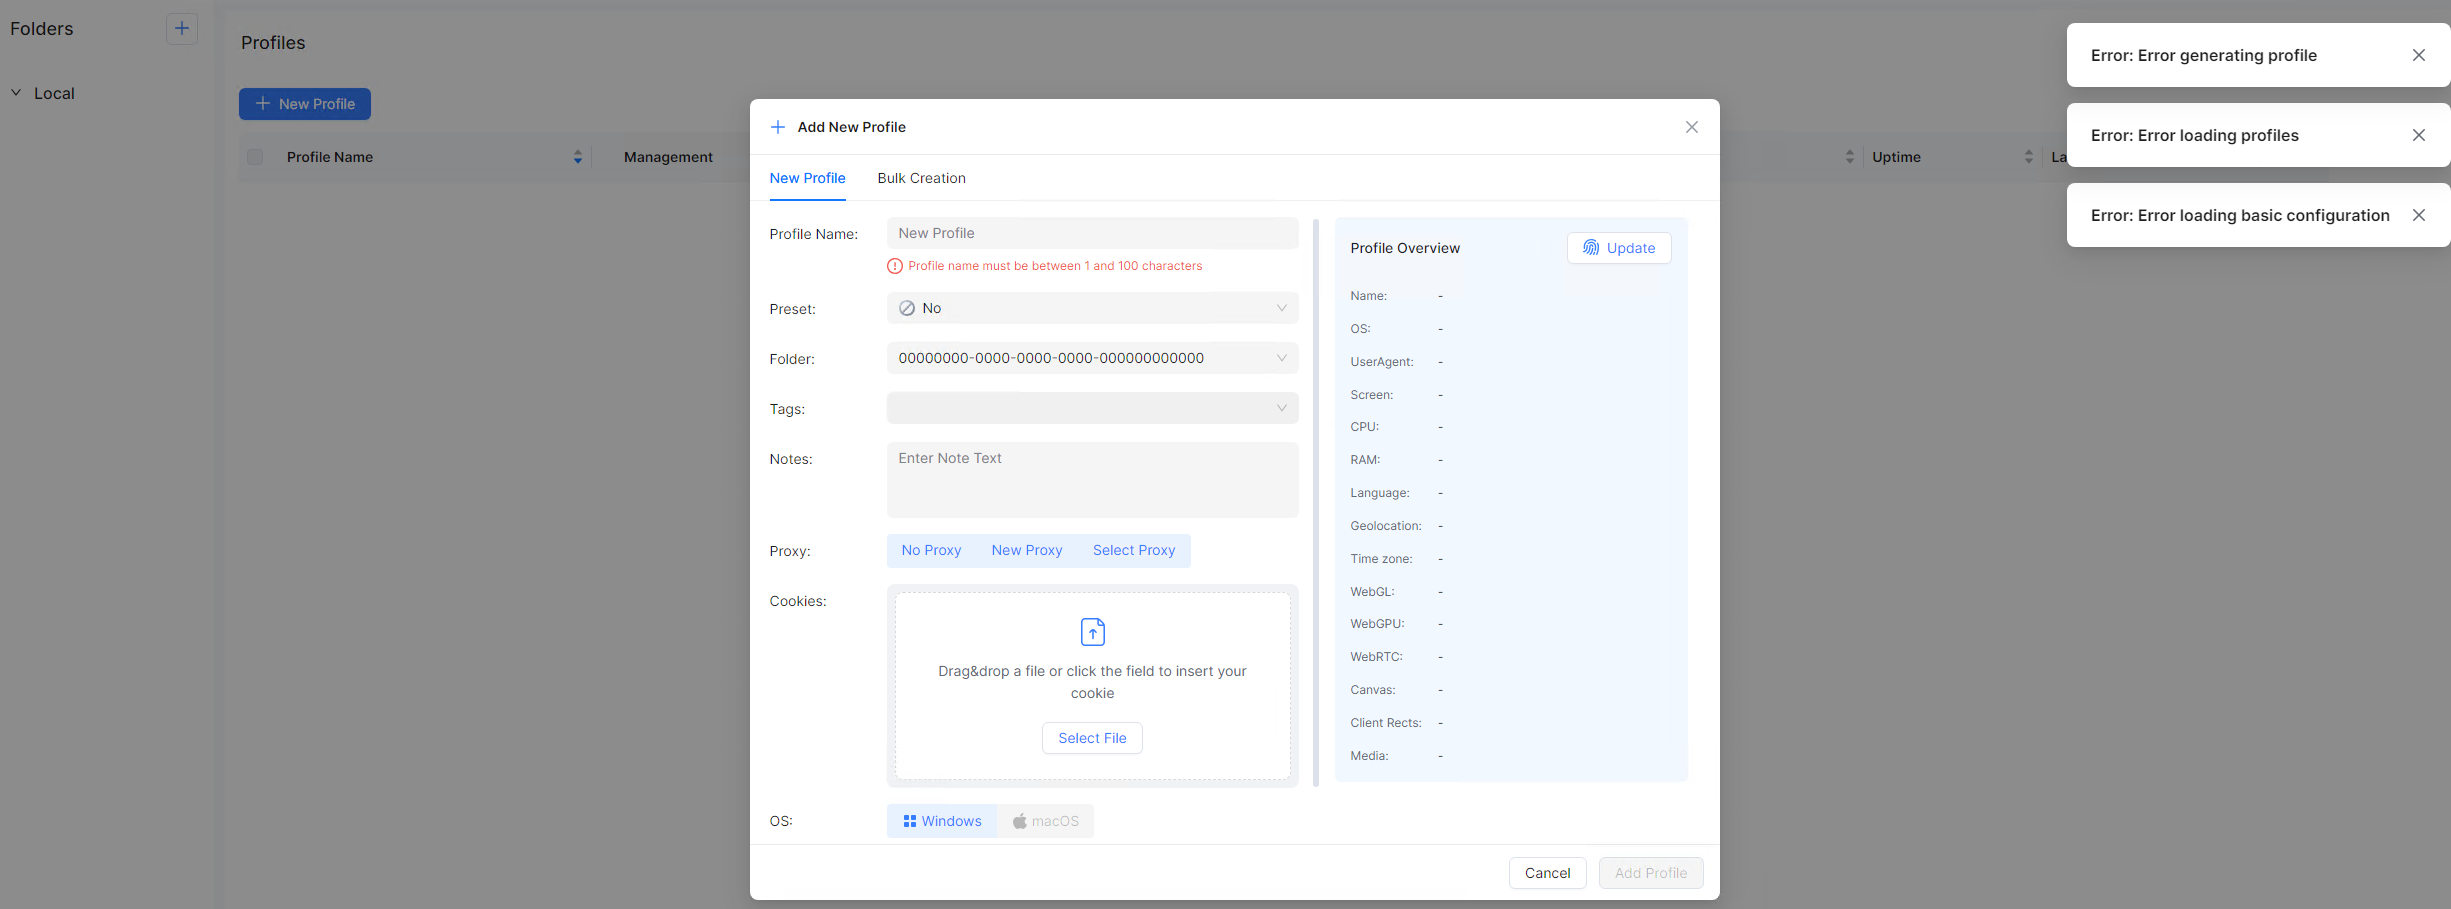Select Windows as the OS
Image resolution: width=2451 pixels, height=909 pixels.
tap(941, 821)
